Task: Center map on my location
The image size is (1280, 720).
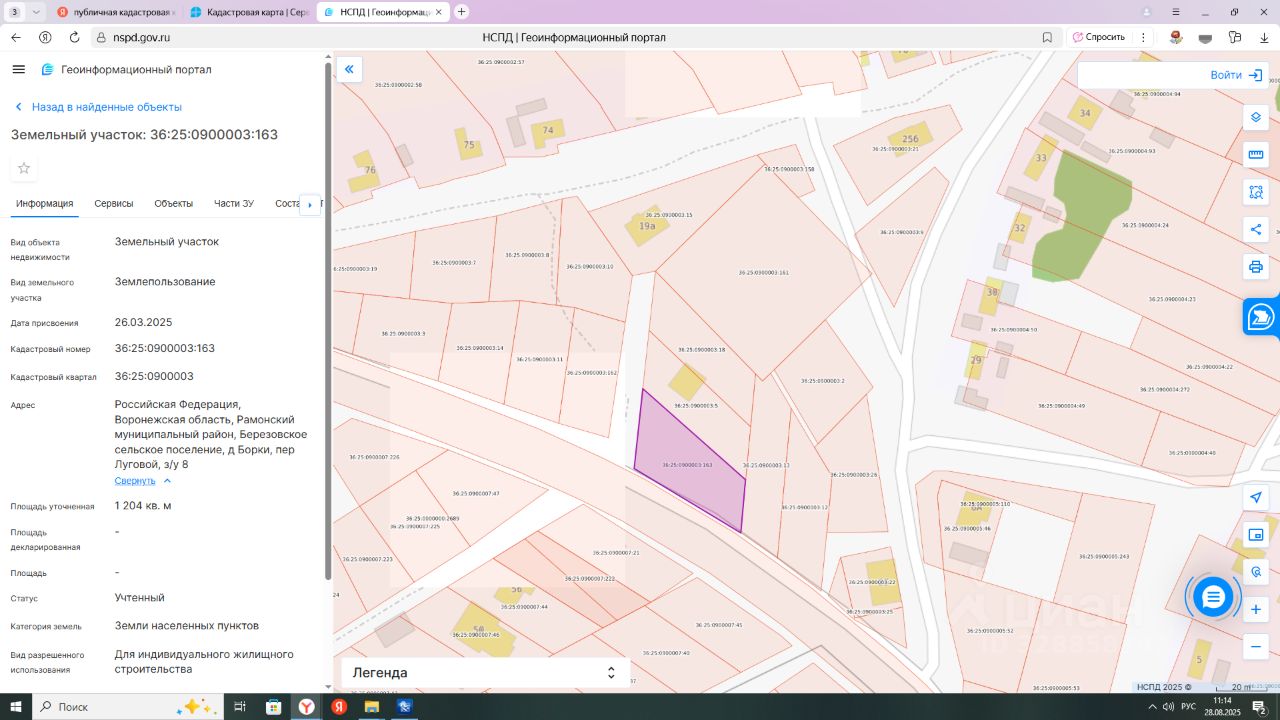Action: pos(1256,498)
